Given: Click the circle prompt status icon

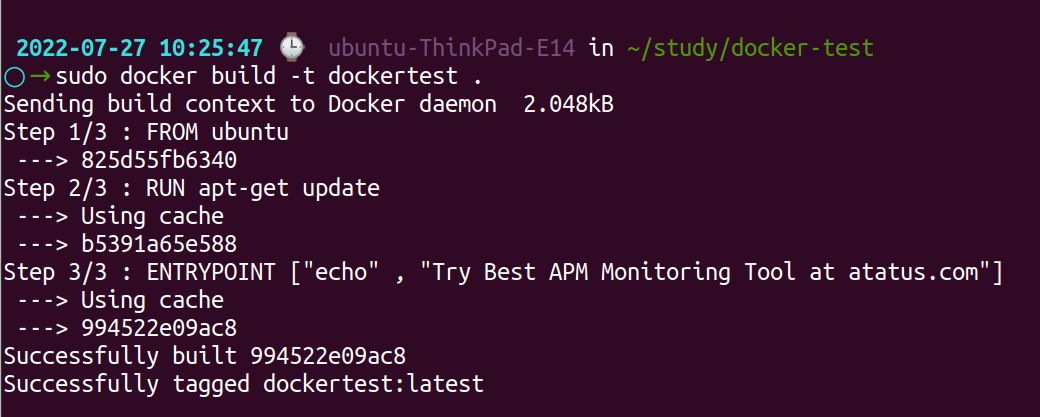Looking at the screenshot, I should coord(13,76).
